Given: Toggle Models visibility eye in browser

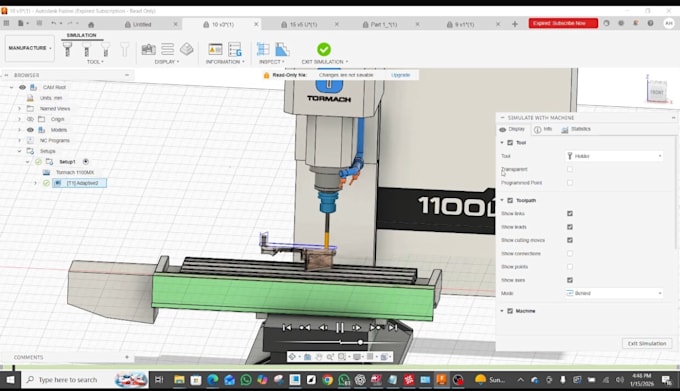Looking at the screenshot, I should [x=30, y=130].
